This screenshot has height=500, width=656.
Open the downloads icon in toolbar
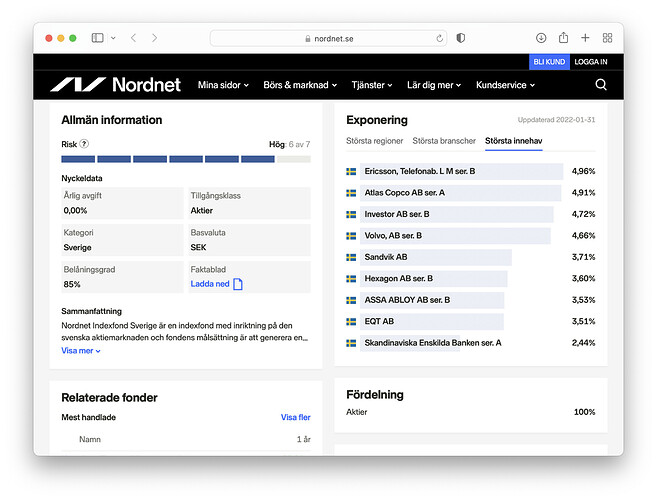(541, 38)
